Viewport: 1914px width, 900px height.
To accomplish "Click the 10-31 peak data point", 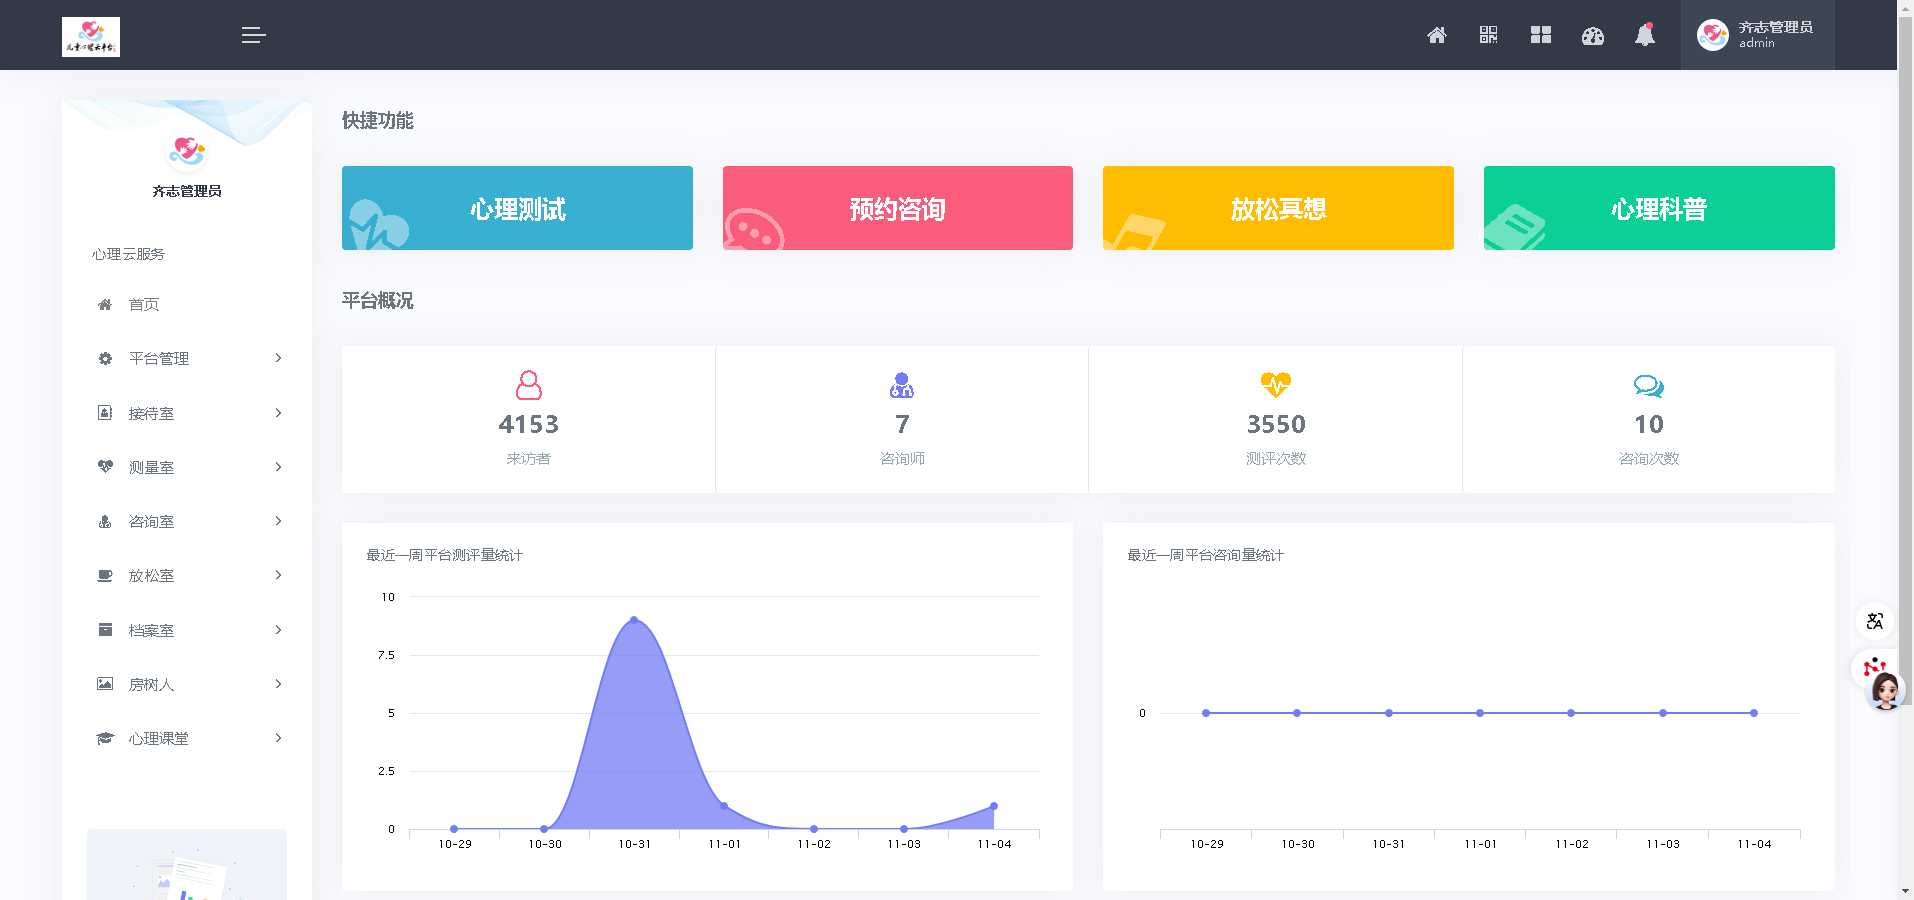I will [634, 620].
